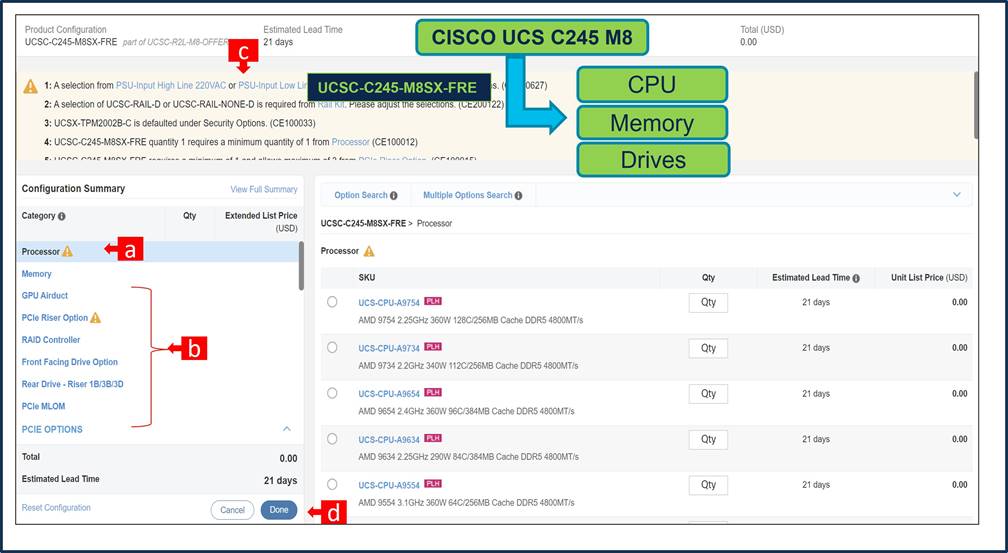
Task: Click the warning icon beside Processor table heading
Action: click(x=369, y=251)
